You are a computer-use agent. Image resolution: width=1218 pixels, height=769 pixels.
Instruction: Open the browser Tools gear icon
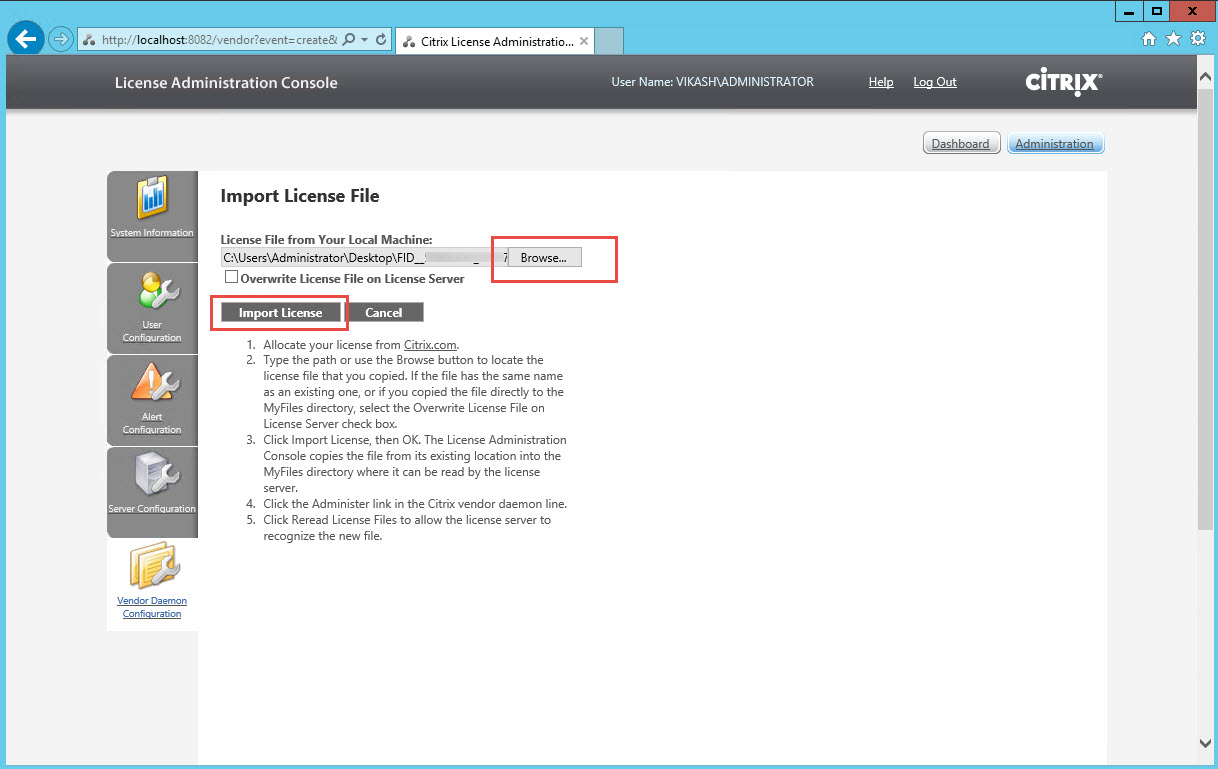(1197, 39)
